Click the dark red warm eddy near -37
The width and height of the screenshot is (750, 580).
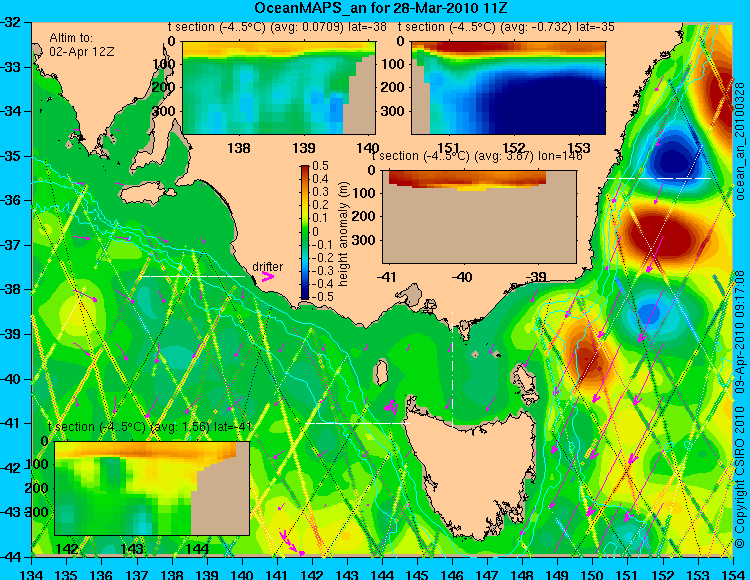(660, 234)
